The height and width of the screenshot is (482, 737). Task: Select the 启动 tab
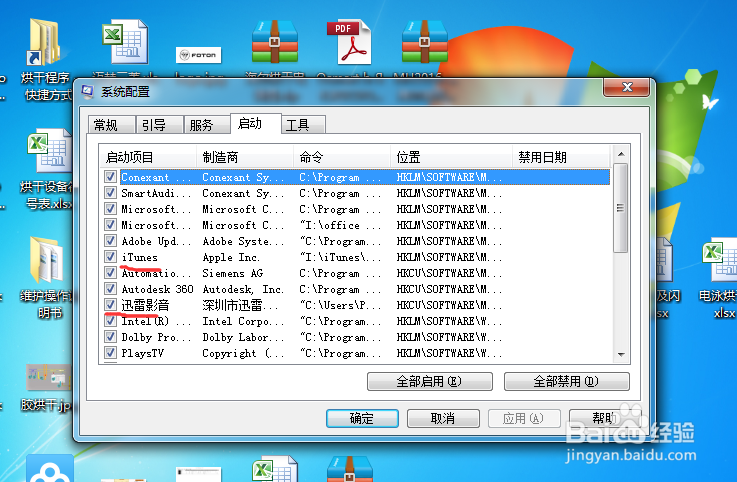pyautogui.click(x=256, y=124)
